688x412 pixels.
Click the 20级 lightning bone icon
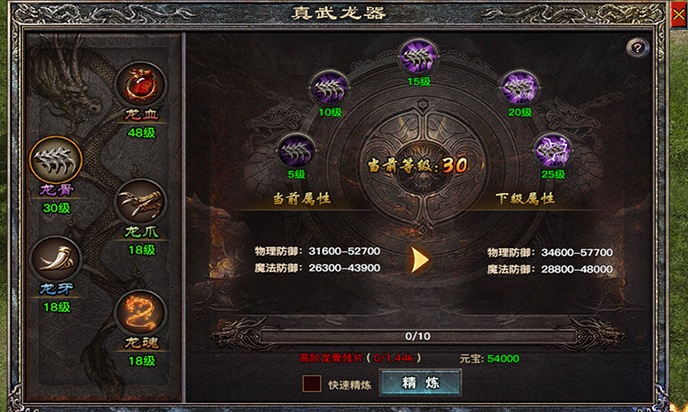(520, 88)
